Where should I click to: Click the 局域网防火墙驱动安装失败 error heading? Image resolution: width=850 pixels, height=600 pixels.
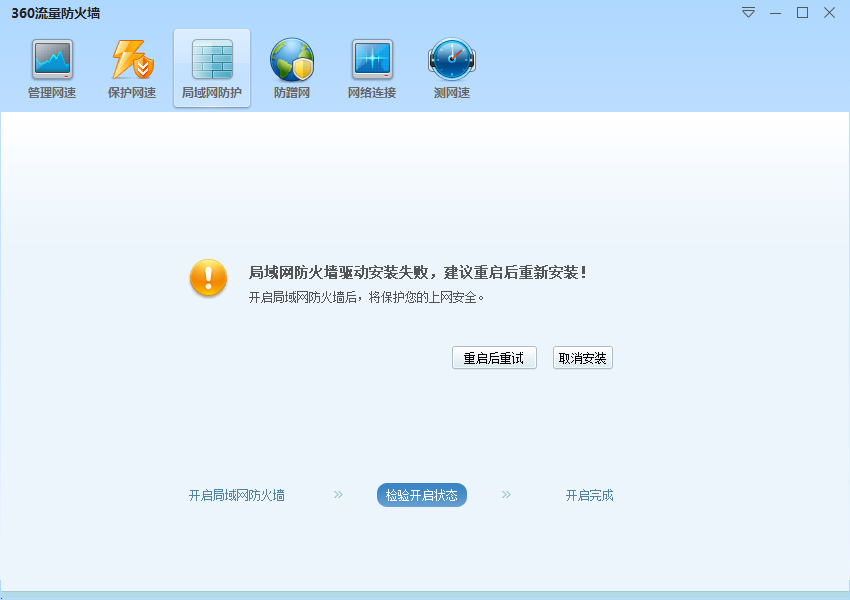click(x=417, y=272)
